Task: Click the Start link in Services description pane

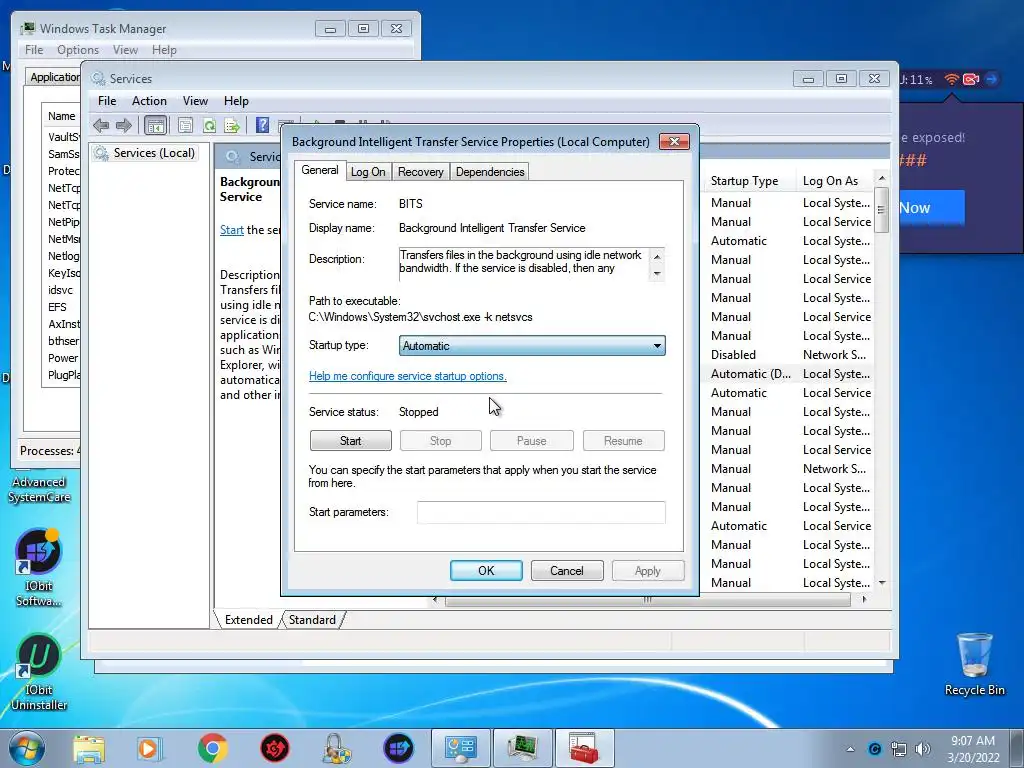Action: pyautogui.click(x=232, y=230)
